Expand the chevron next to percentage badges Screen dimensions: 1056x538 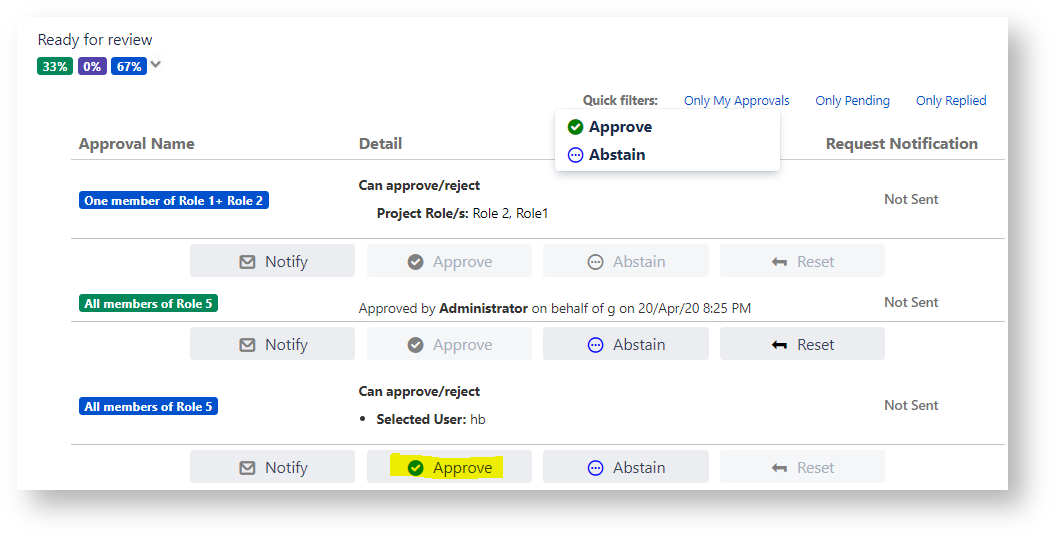click(156, 66)
